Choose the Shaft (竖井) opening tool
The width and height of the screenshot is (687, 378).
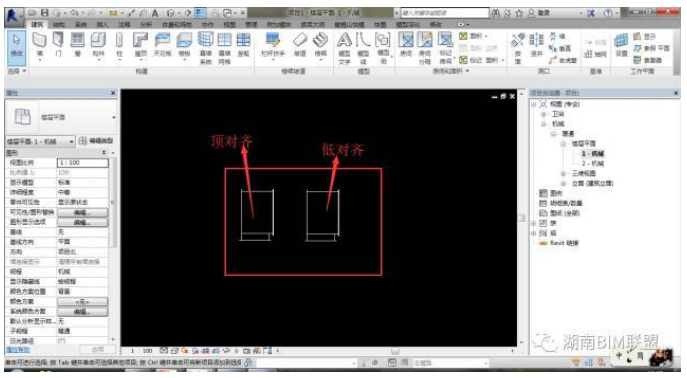[x=536, y=45]
